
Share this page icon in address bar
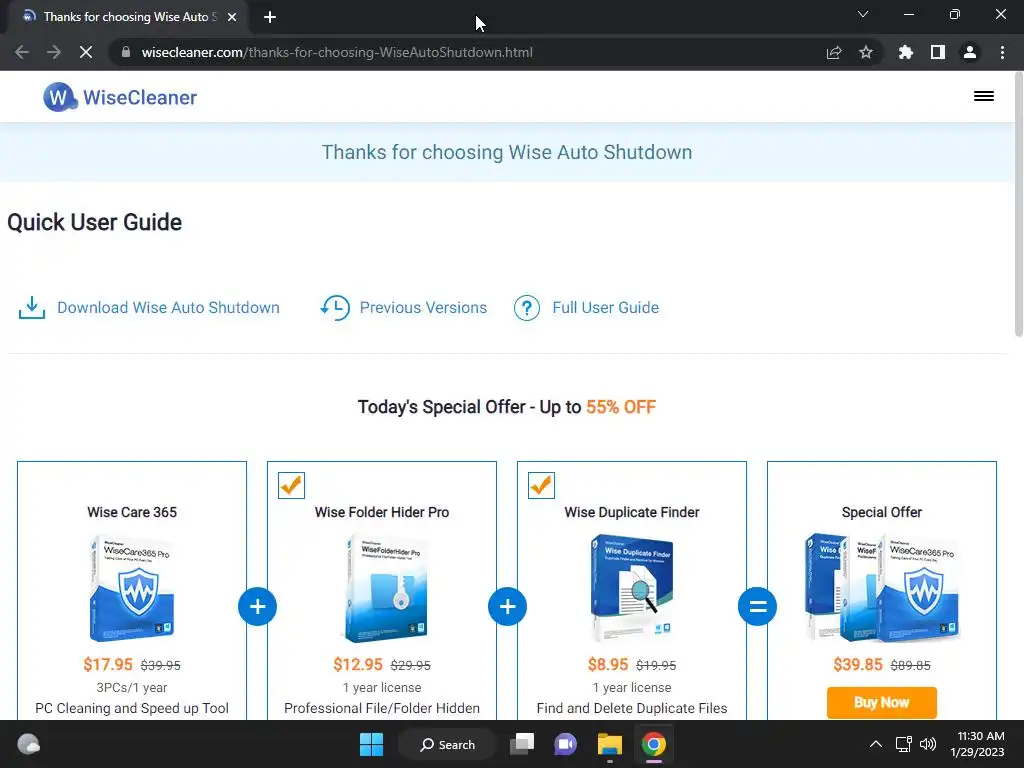click(x=834, y=52)
